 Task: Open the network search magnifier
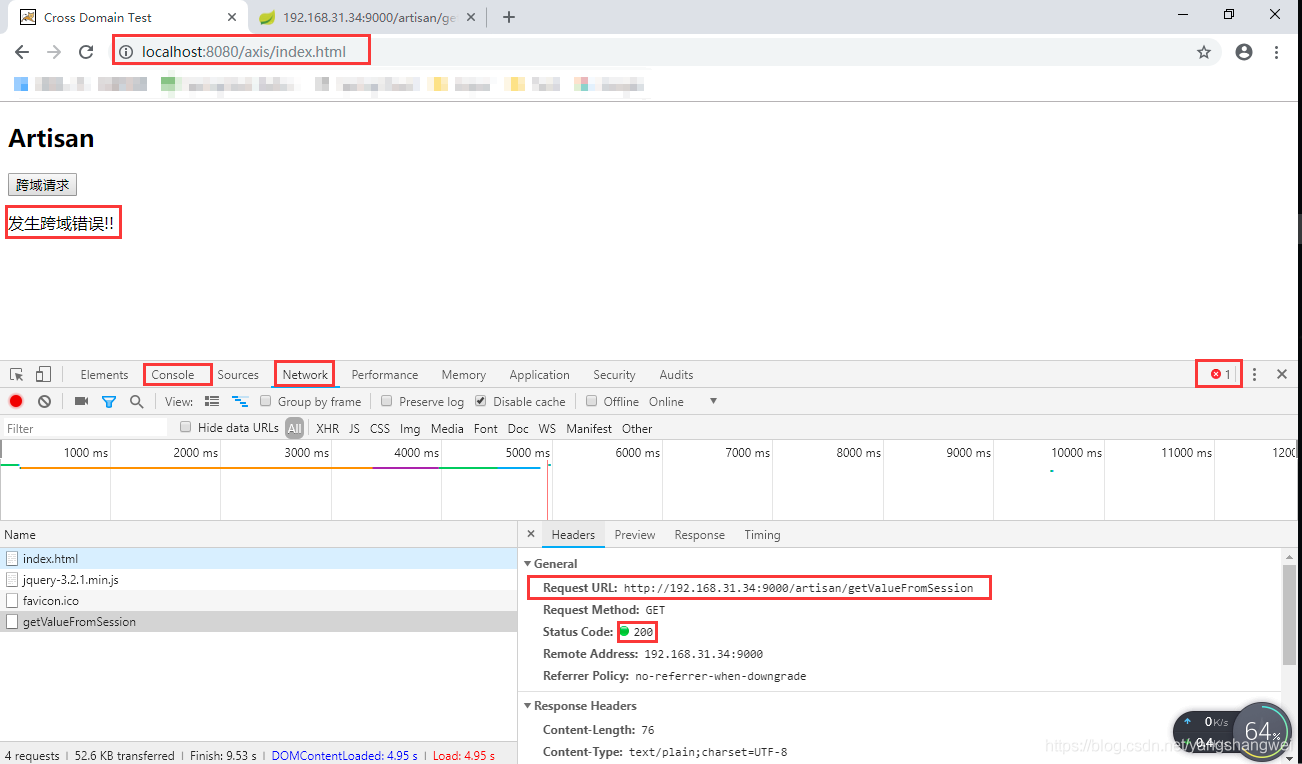(x=136, y=402)
